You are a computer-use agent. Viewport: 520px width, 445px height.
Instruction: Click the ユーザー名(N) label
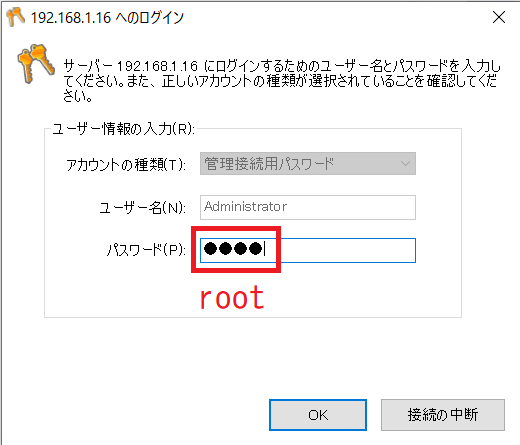coord(142,208)
